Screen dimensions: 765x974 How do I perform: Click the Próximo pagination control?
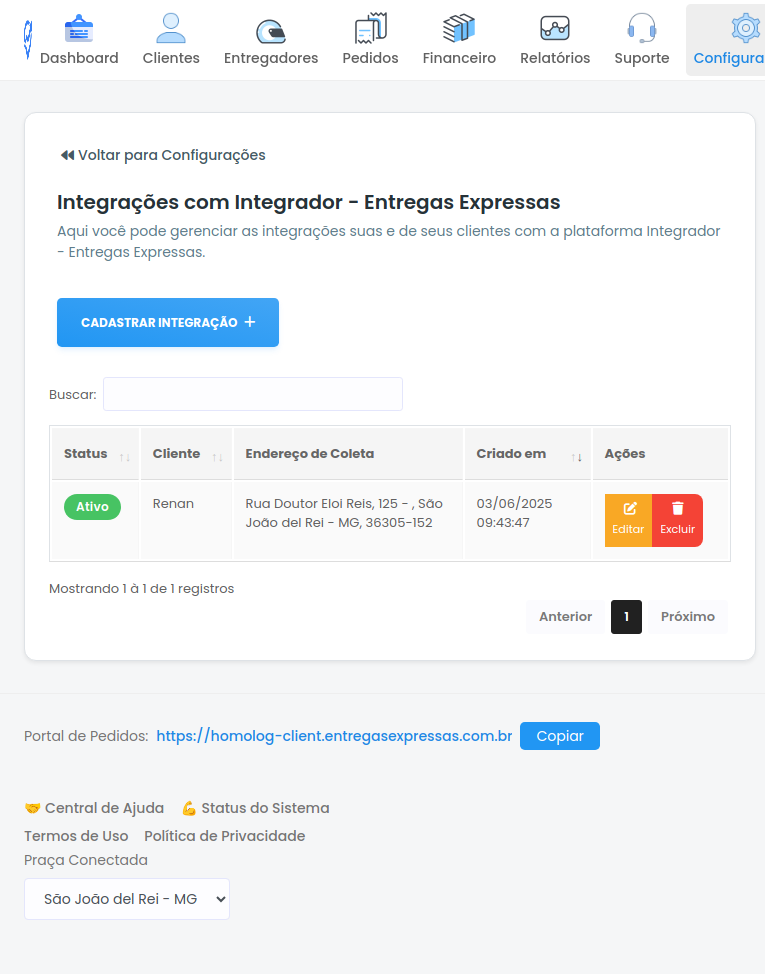[x=687, y=616]
